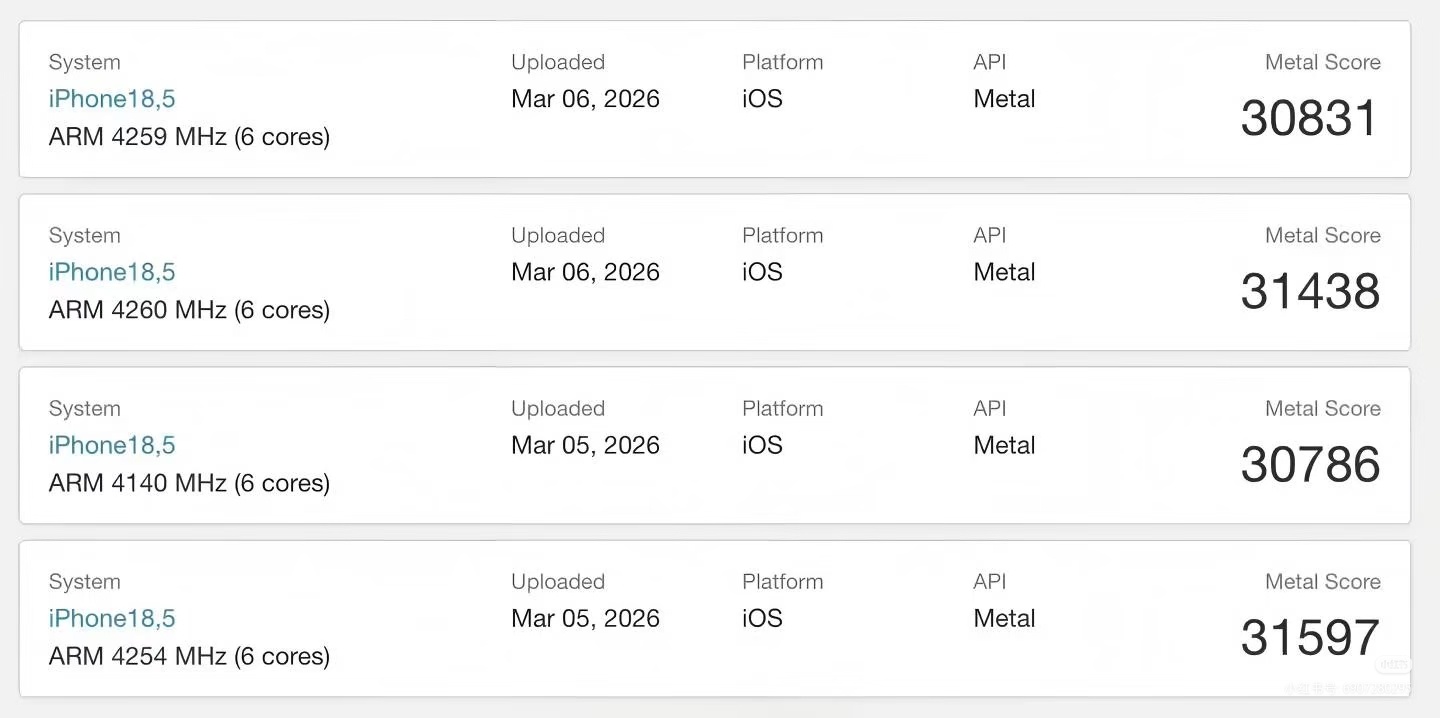Click the Metal Score value 30831

point(1309,118)
